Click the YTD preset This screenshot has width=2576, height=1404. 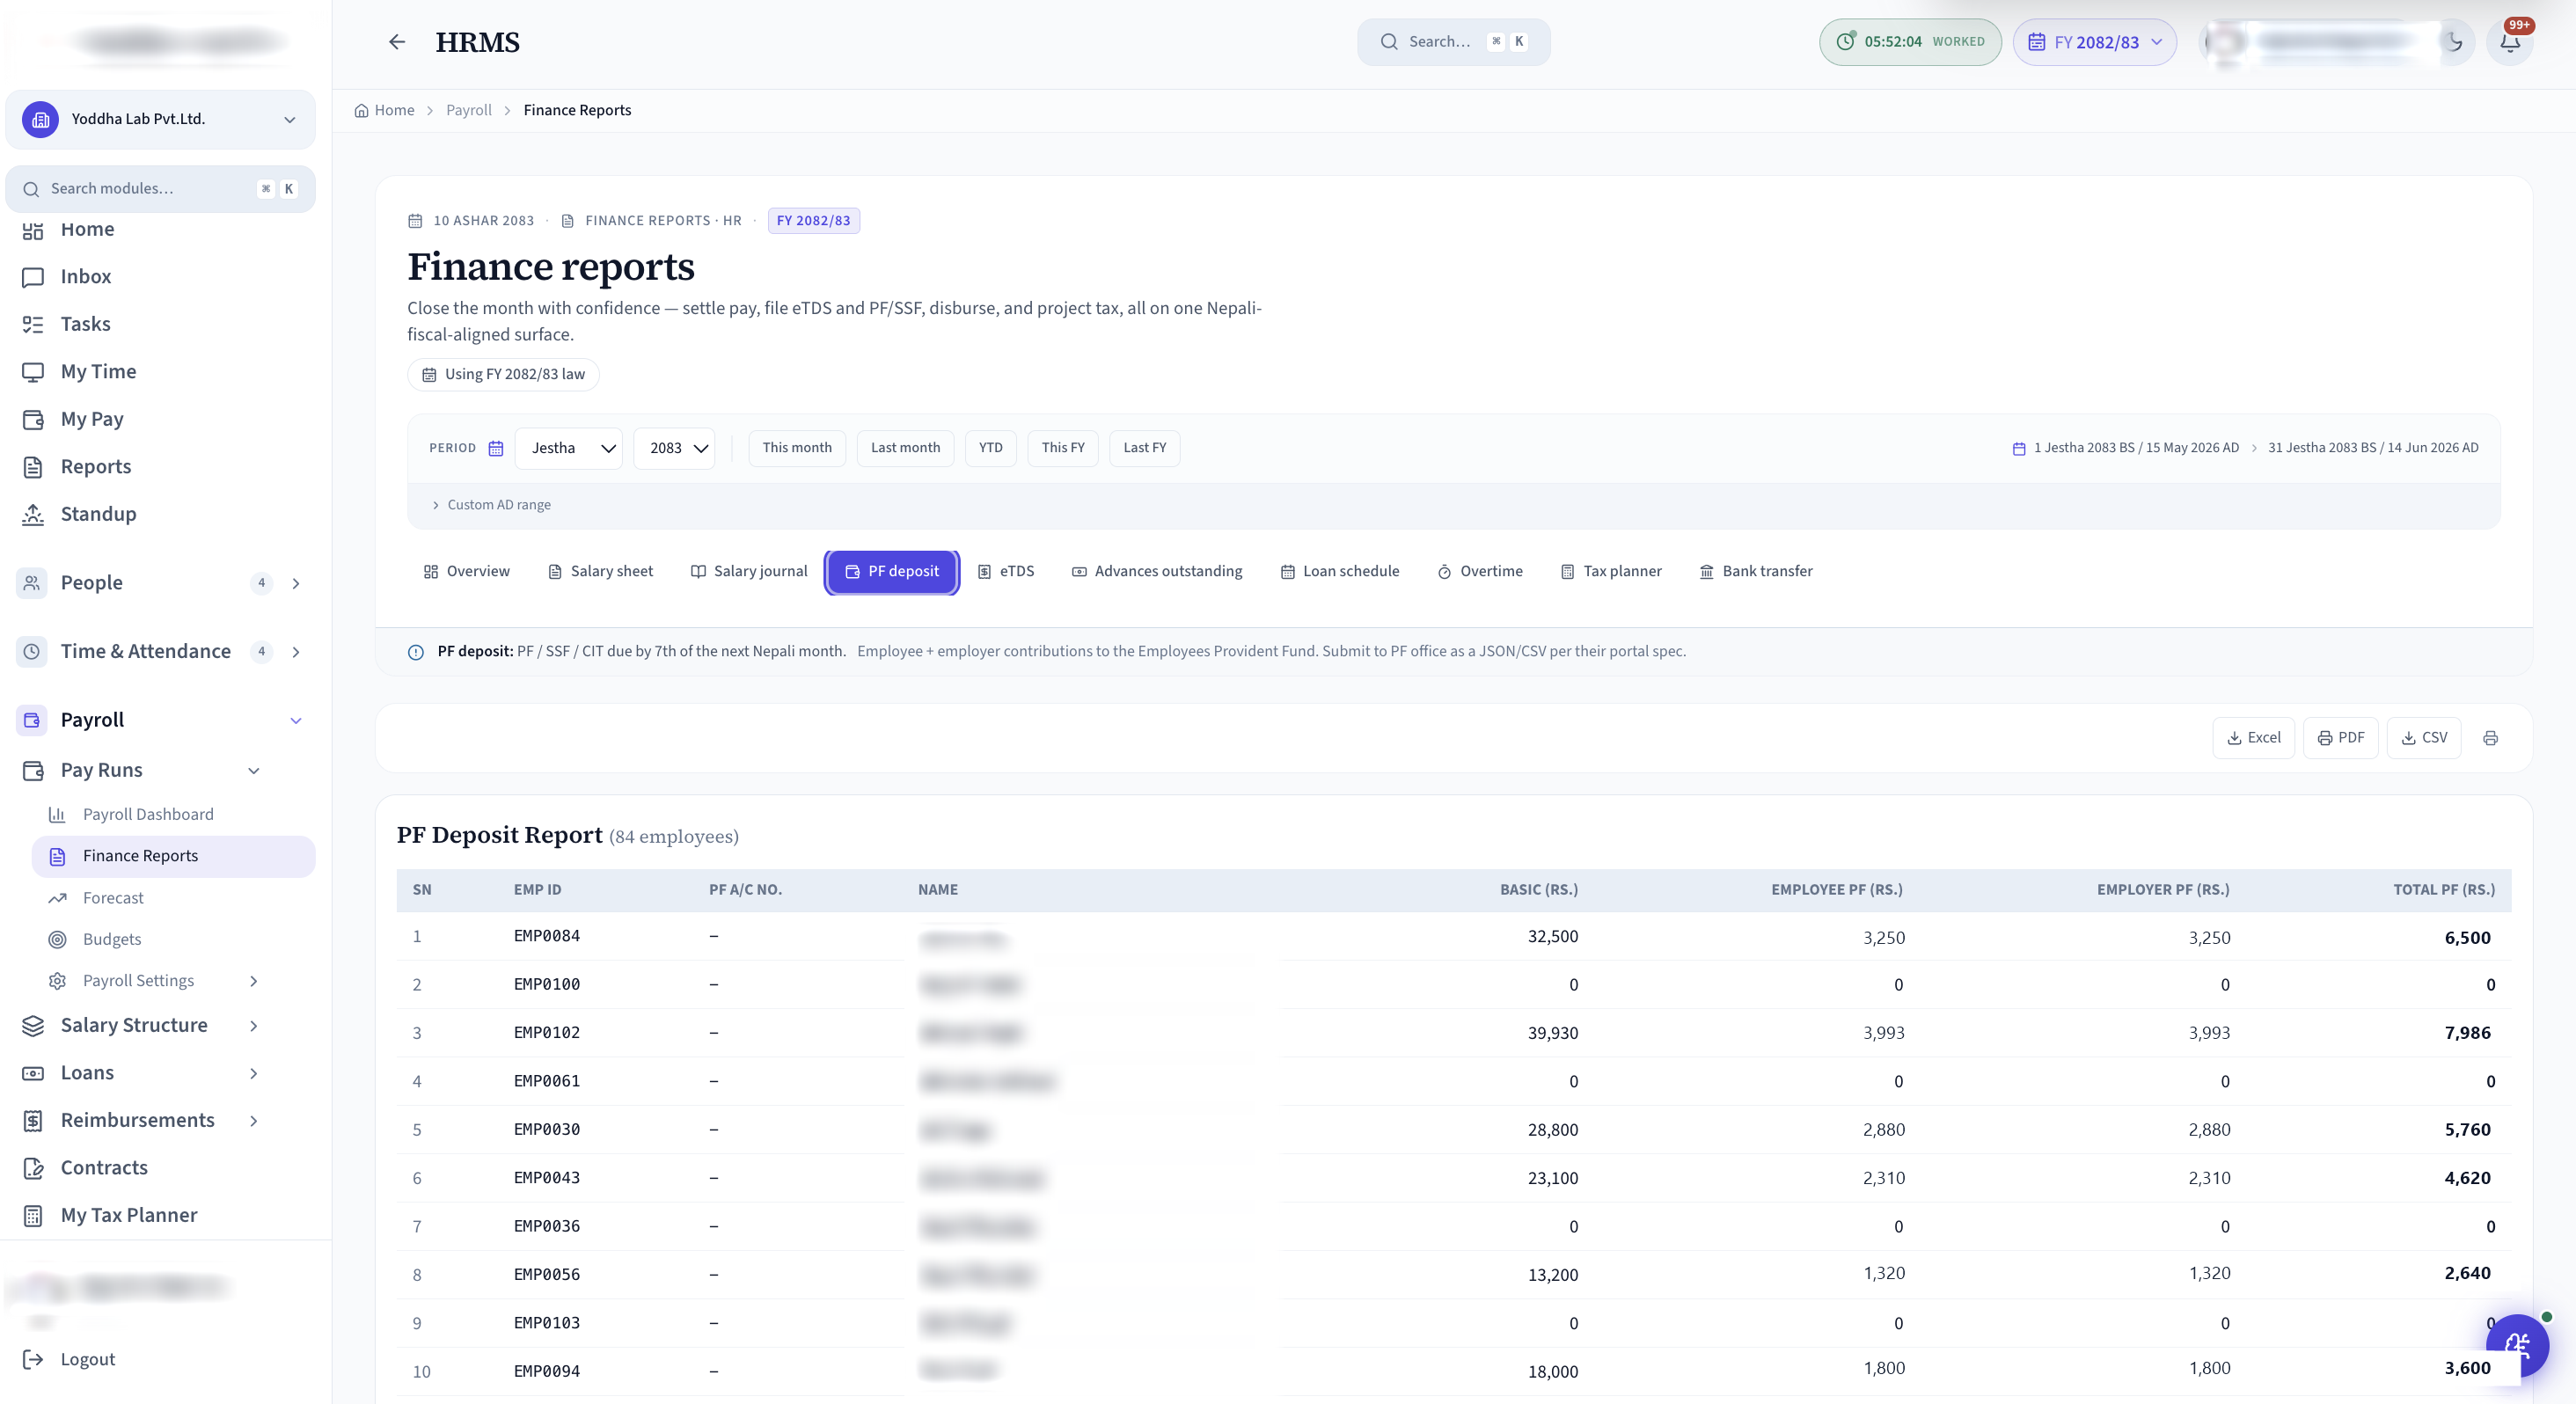pos(990,448)
